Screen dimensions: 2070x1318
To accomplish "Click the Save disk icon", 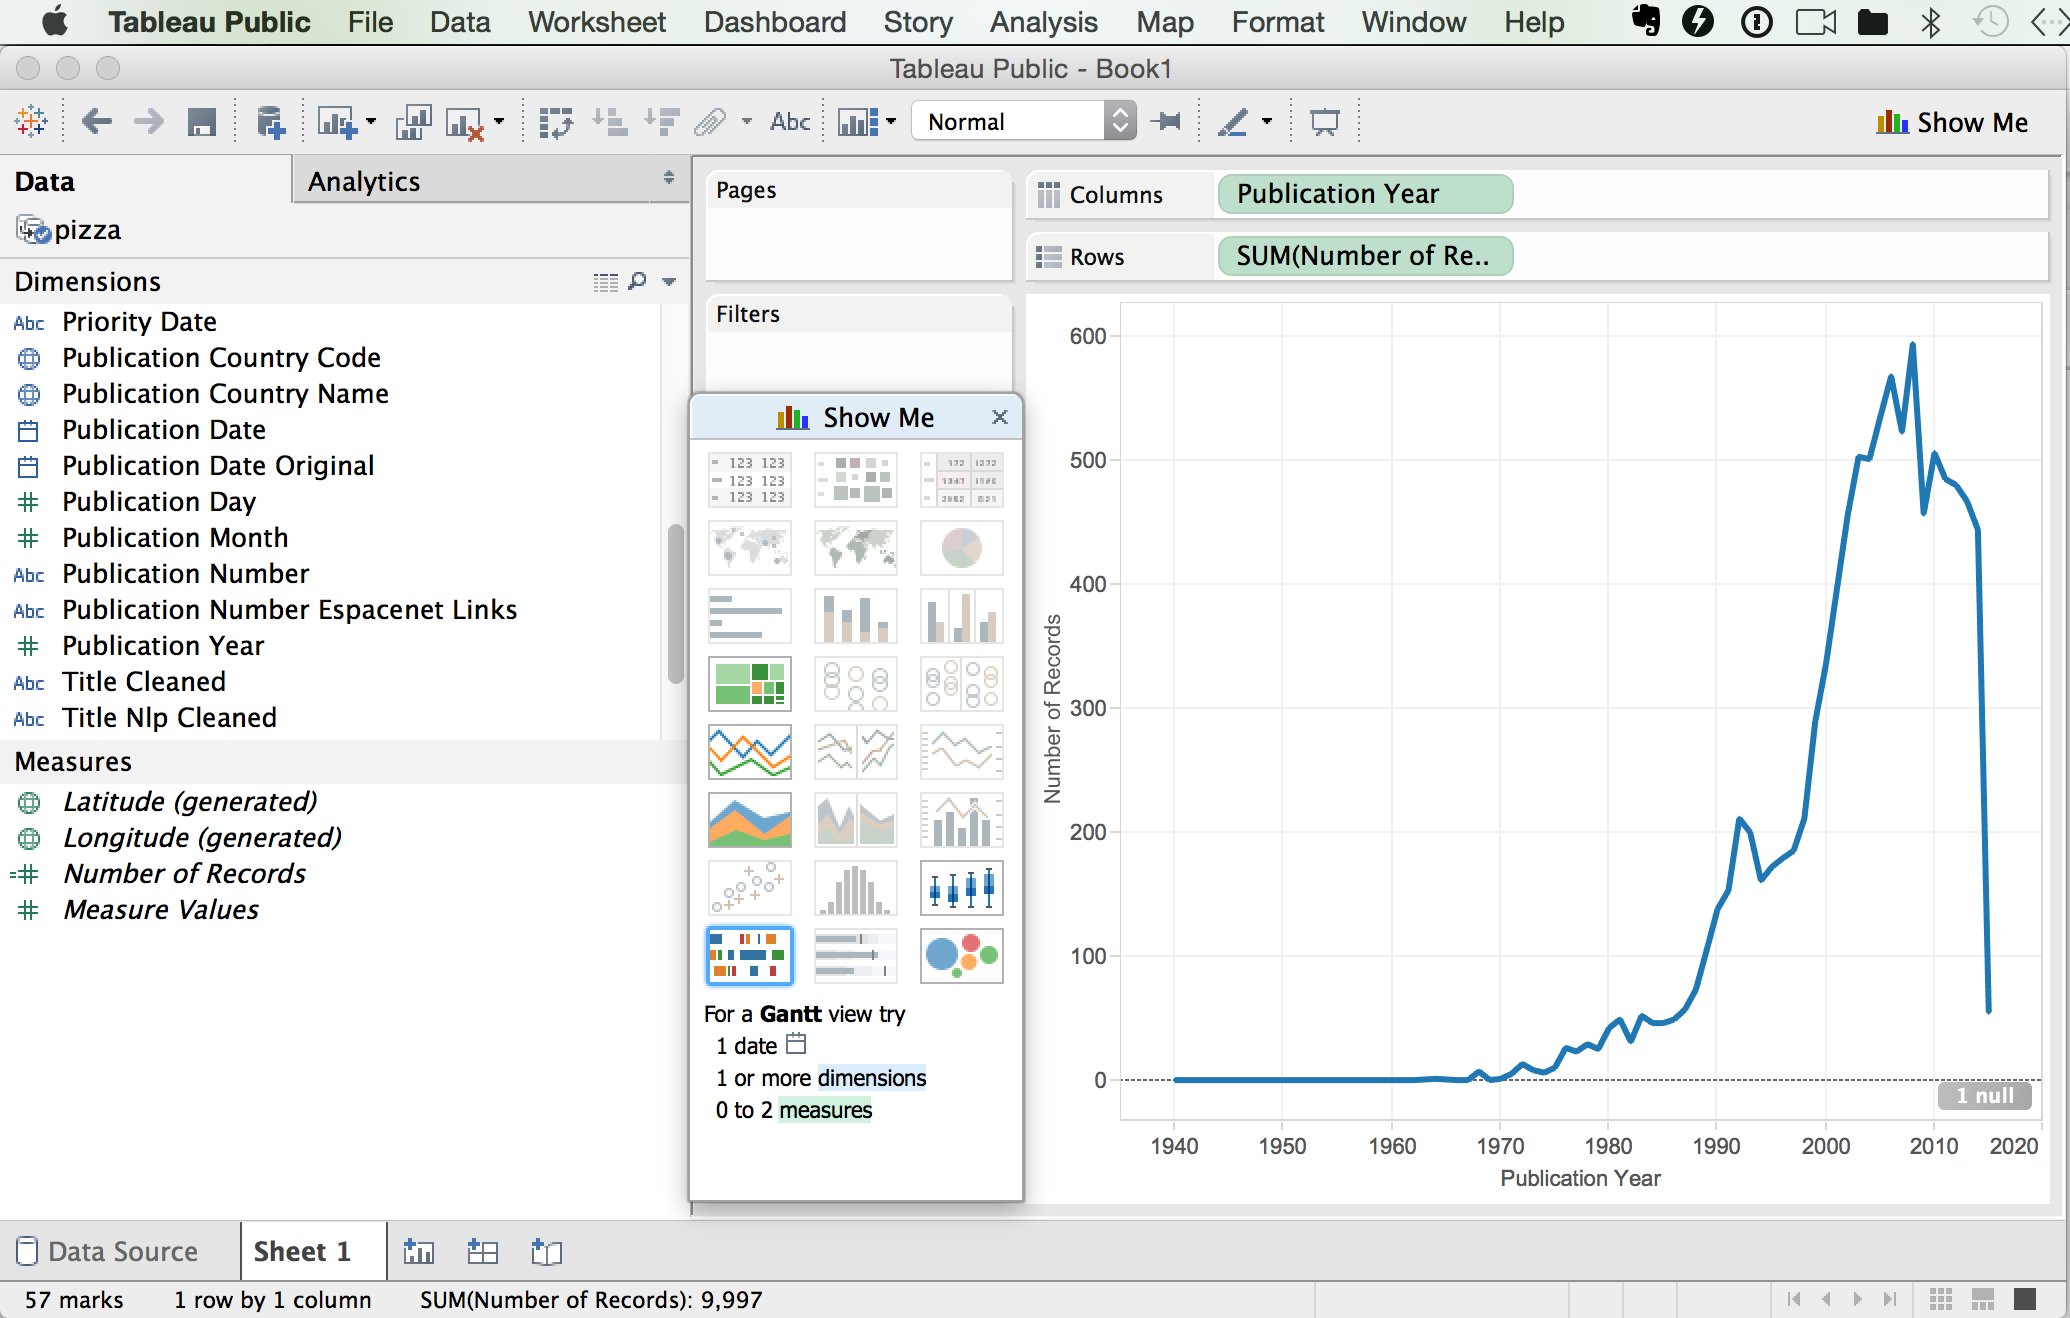I will pyautogui.click(x=202, y=122).
